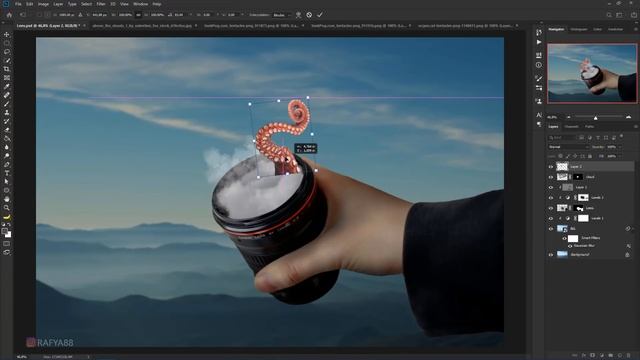Switch to the Histogram tab

point(579,29)
